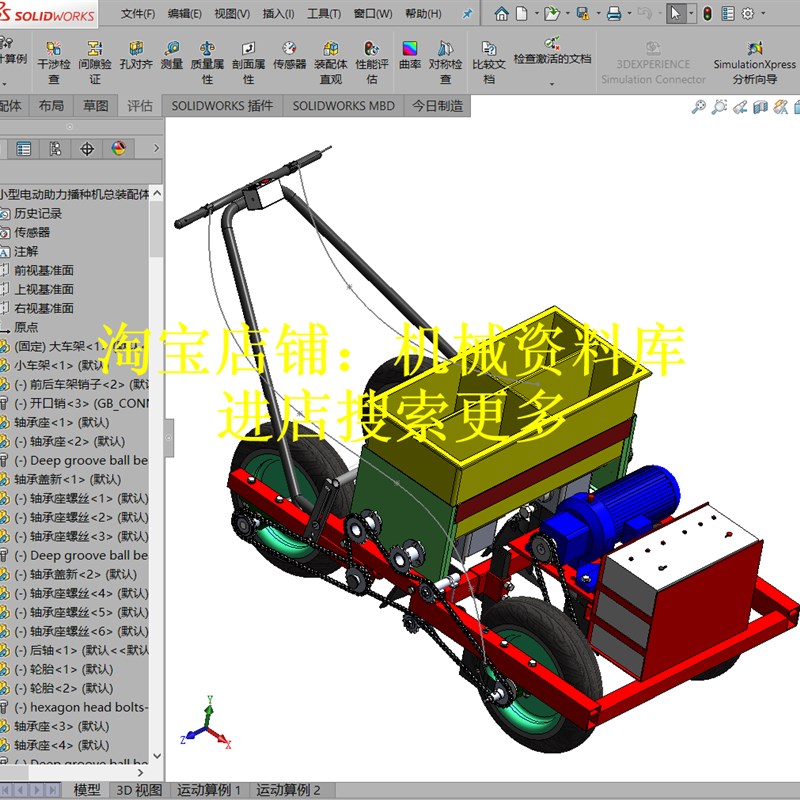This screenshot has width=800, height=800.
Task: Open Assembly Visualization (装配体直观)
Action: (x=331, y=62)
